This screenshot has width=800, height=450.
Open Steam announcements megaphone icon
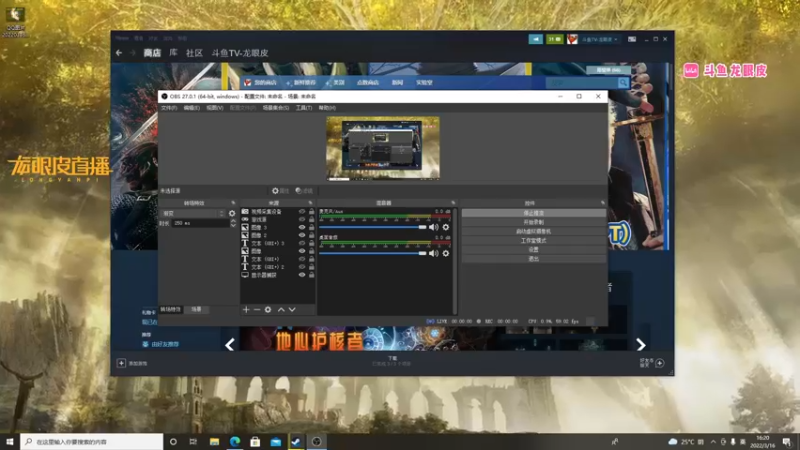pyautogui.click(x=535, y=39)
